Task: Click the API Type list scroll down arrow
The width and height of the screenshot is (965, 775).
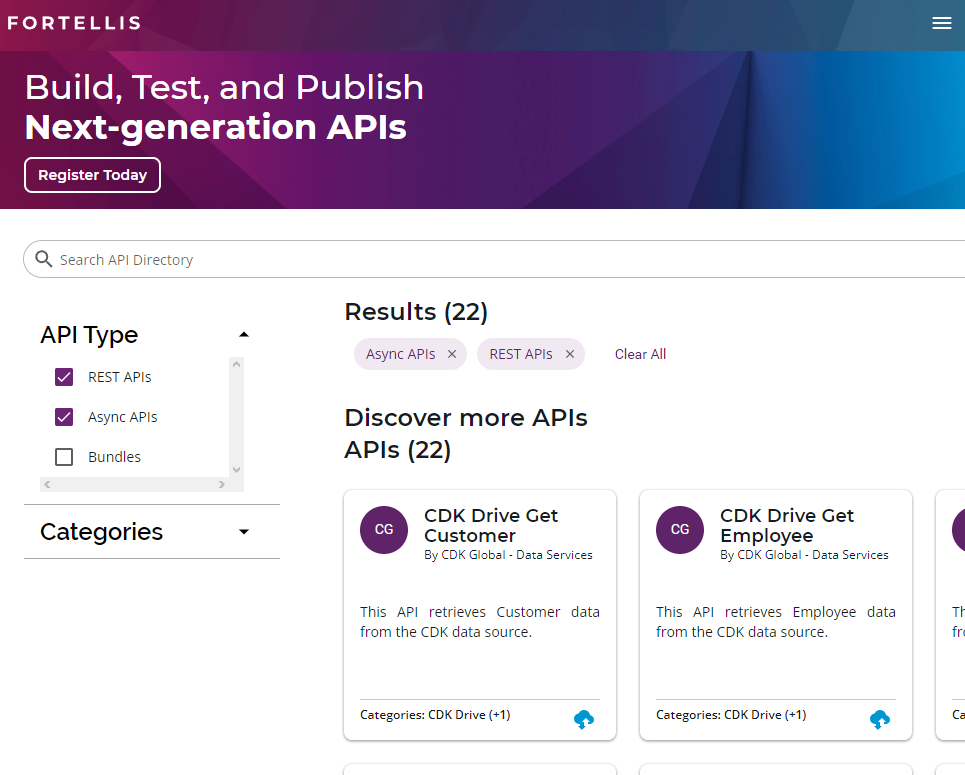Action: tap(236, 470)
